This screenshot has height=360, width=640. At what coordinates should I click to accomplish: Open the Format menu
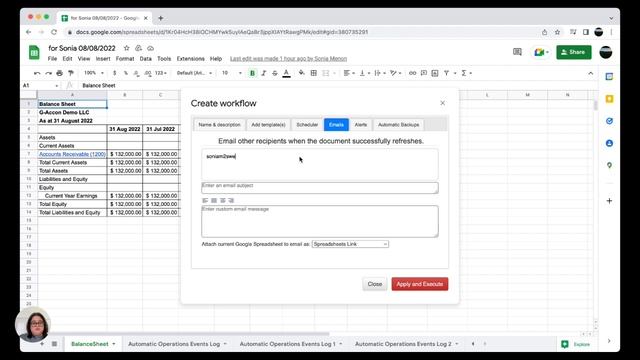tap(125, 59)
